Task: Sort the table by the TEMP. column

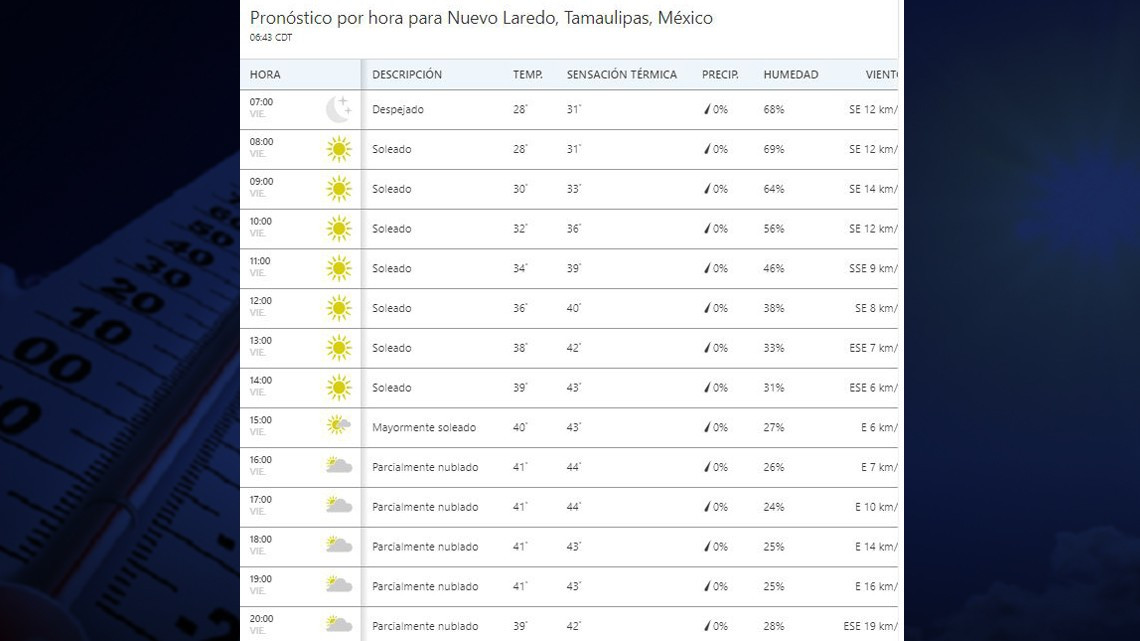Action: point(527,74)
